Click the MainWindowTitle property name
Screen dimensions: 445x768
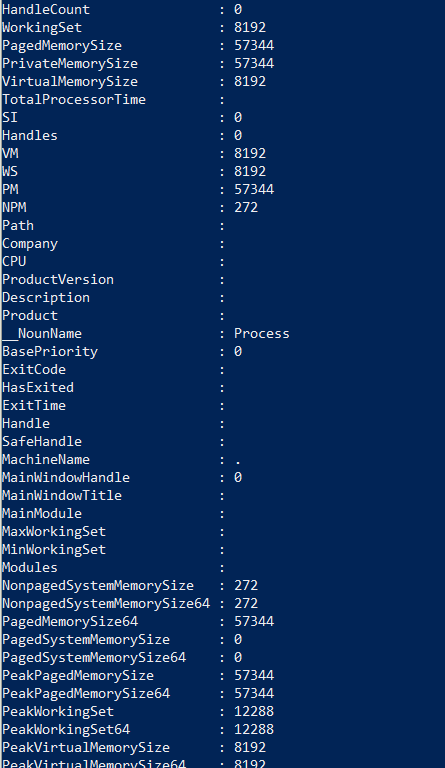point(62,495)
